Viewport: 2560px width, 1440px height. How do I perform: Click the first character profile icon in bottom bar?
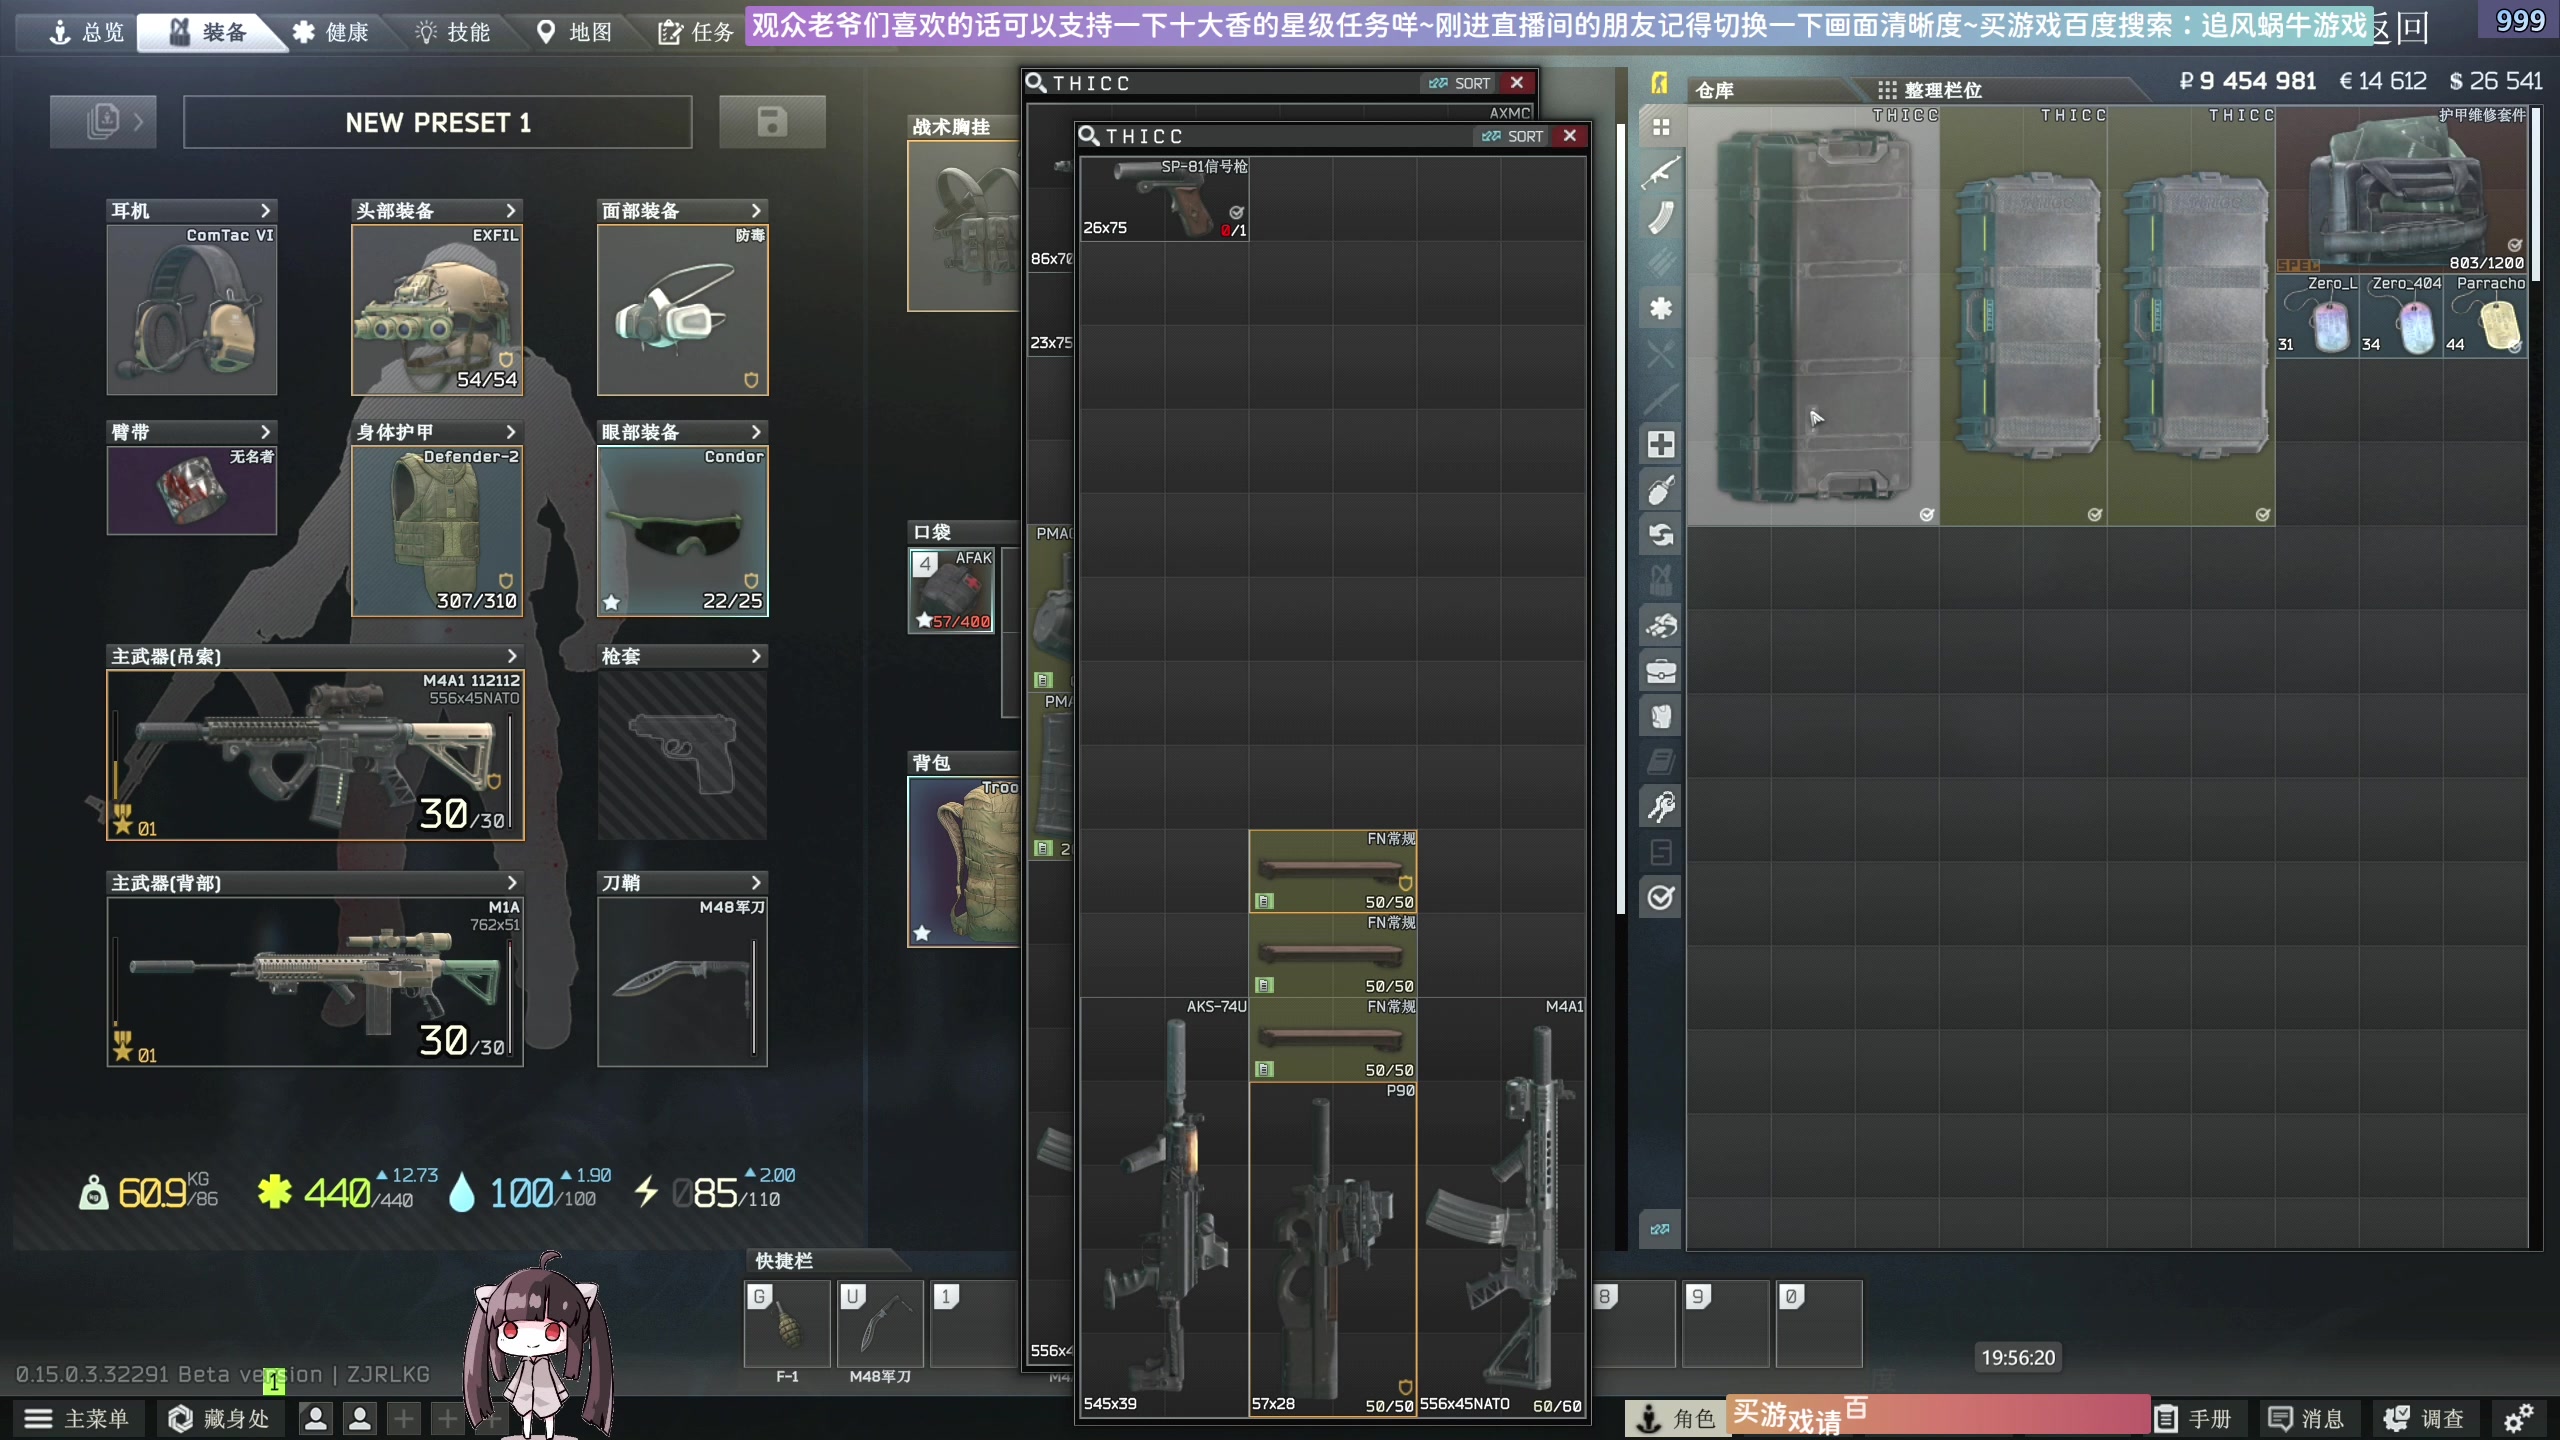[315, 1418]
